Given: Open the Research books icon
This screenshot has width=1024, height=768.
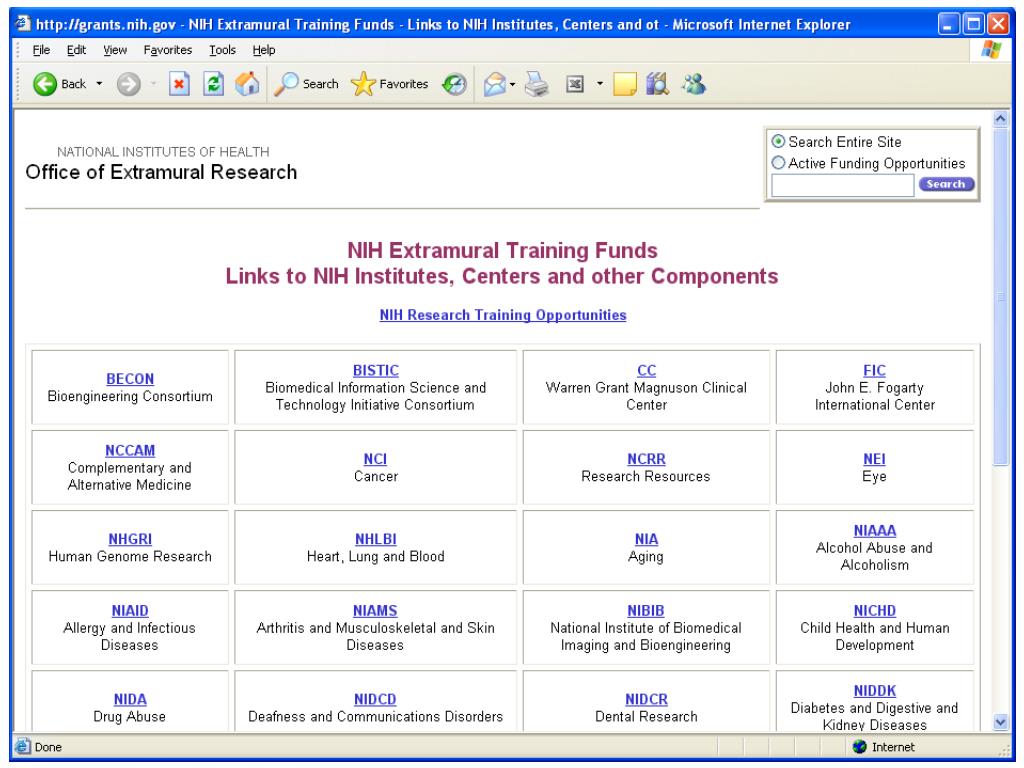Looking at the screenshot, I should point(658,84).
